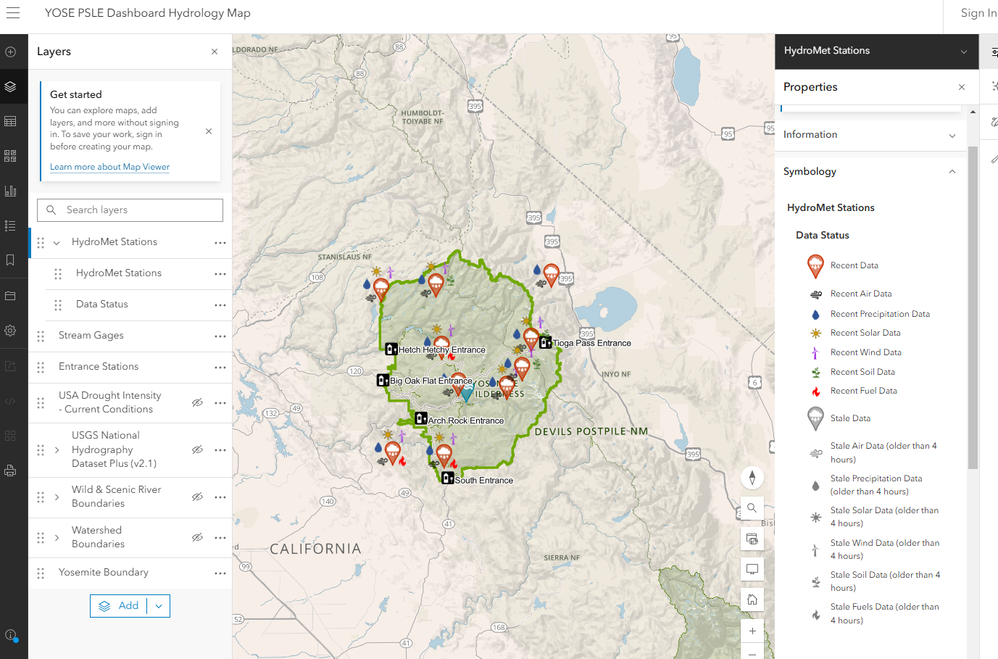Click the light blue station marker on the map
This screenshot has width=998, height=659.
(467, 392)
